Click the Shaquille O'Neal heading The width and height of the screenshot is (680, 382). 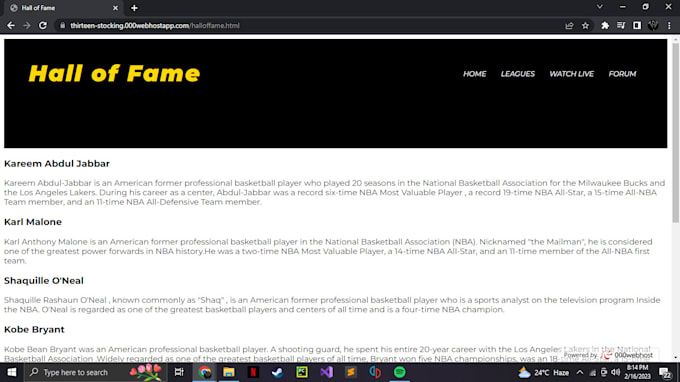click(44, 281)
